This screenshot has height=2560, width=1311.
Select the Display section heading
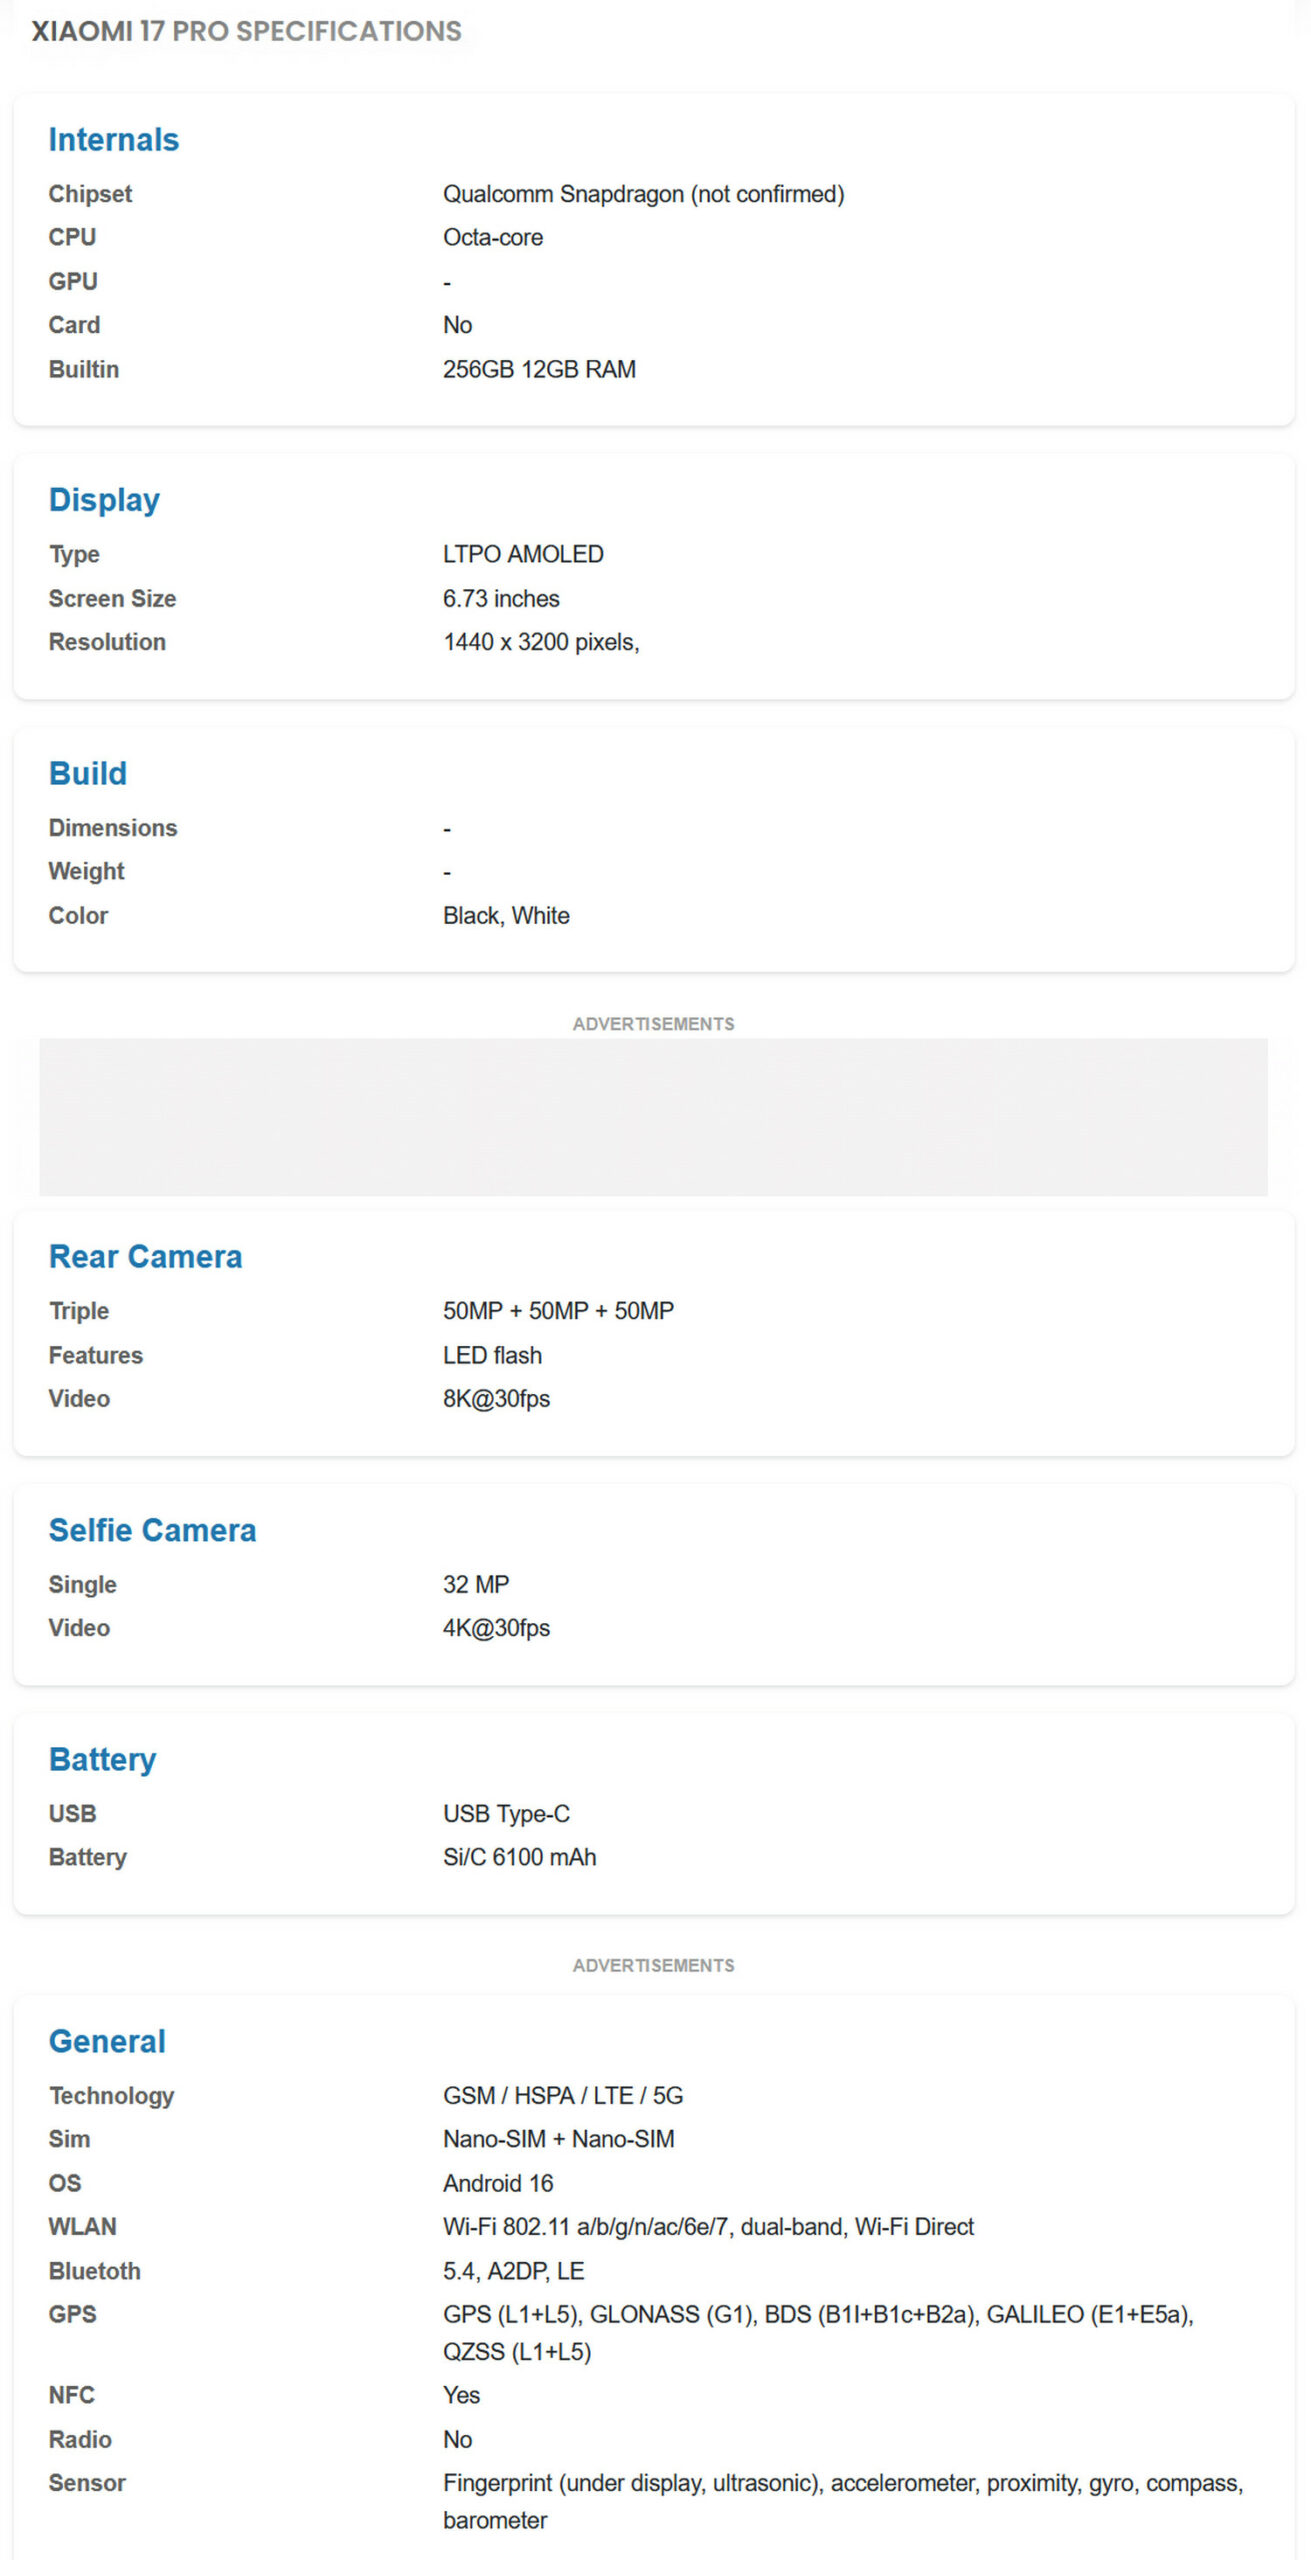point(104,500)
